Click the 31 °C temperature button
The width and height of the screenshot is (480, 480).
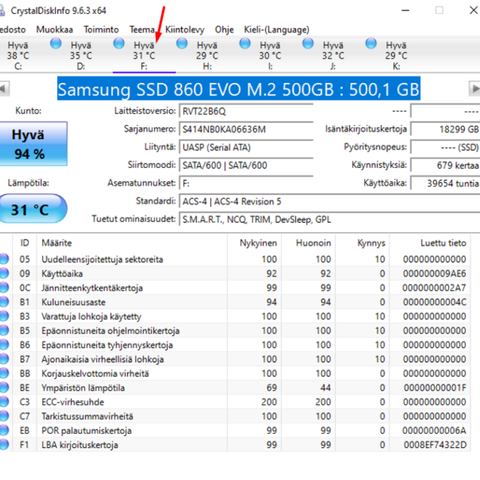32,209
